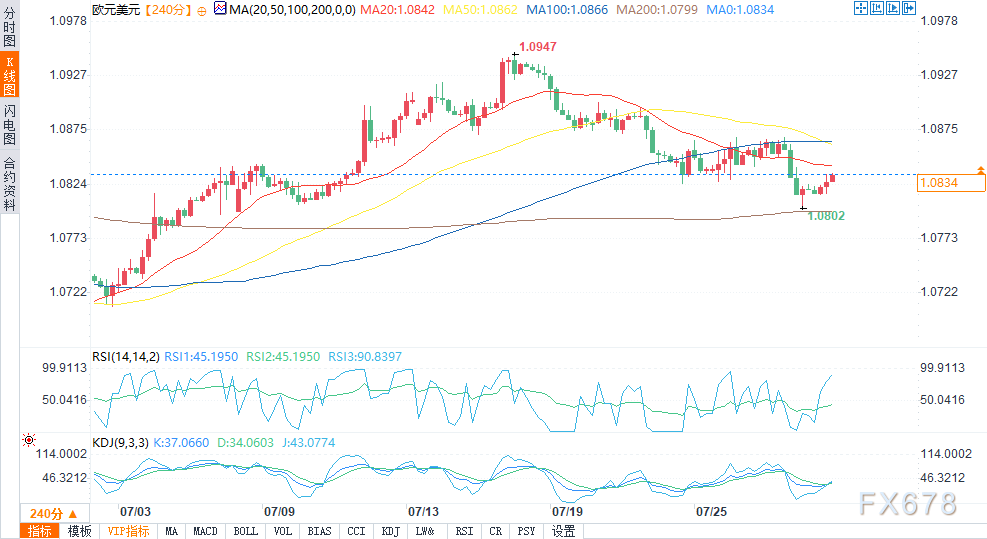The width and height of the screenshot is (987, 539).
Task: Open the 合约资料 side tab
Action: point(9,183)
